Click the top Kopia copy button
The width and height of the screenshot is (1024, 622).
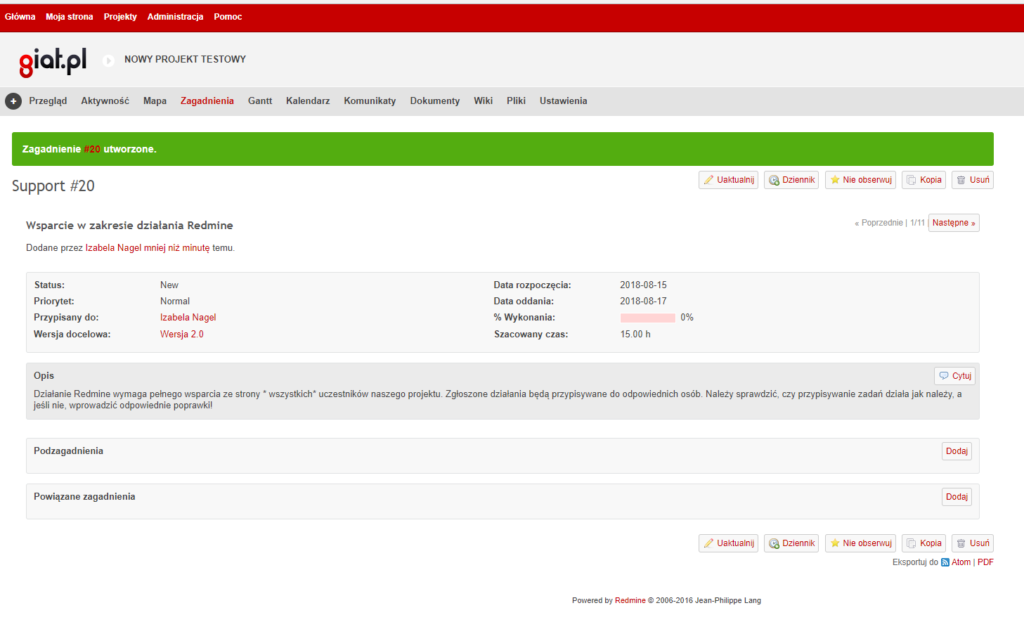923,180
